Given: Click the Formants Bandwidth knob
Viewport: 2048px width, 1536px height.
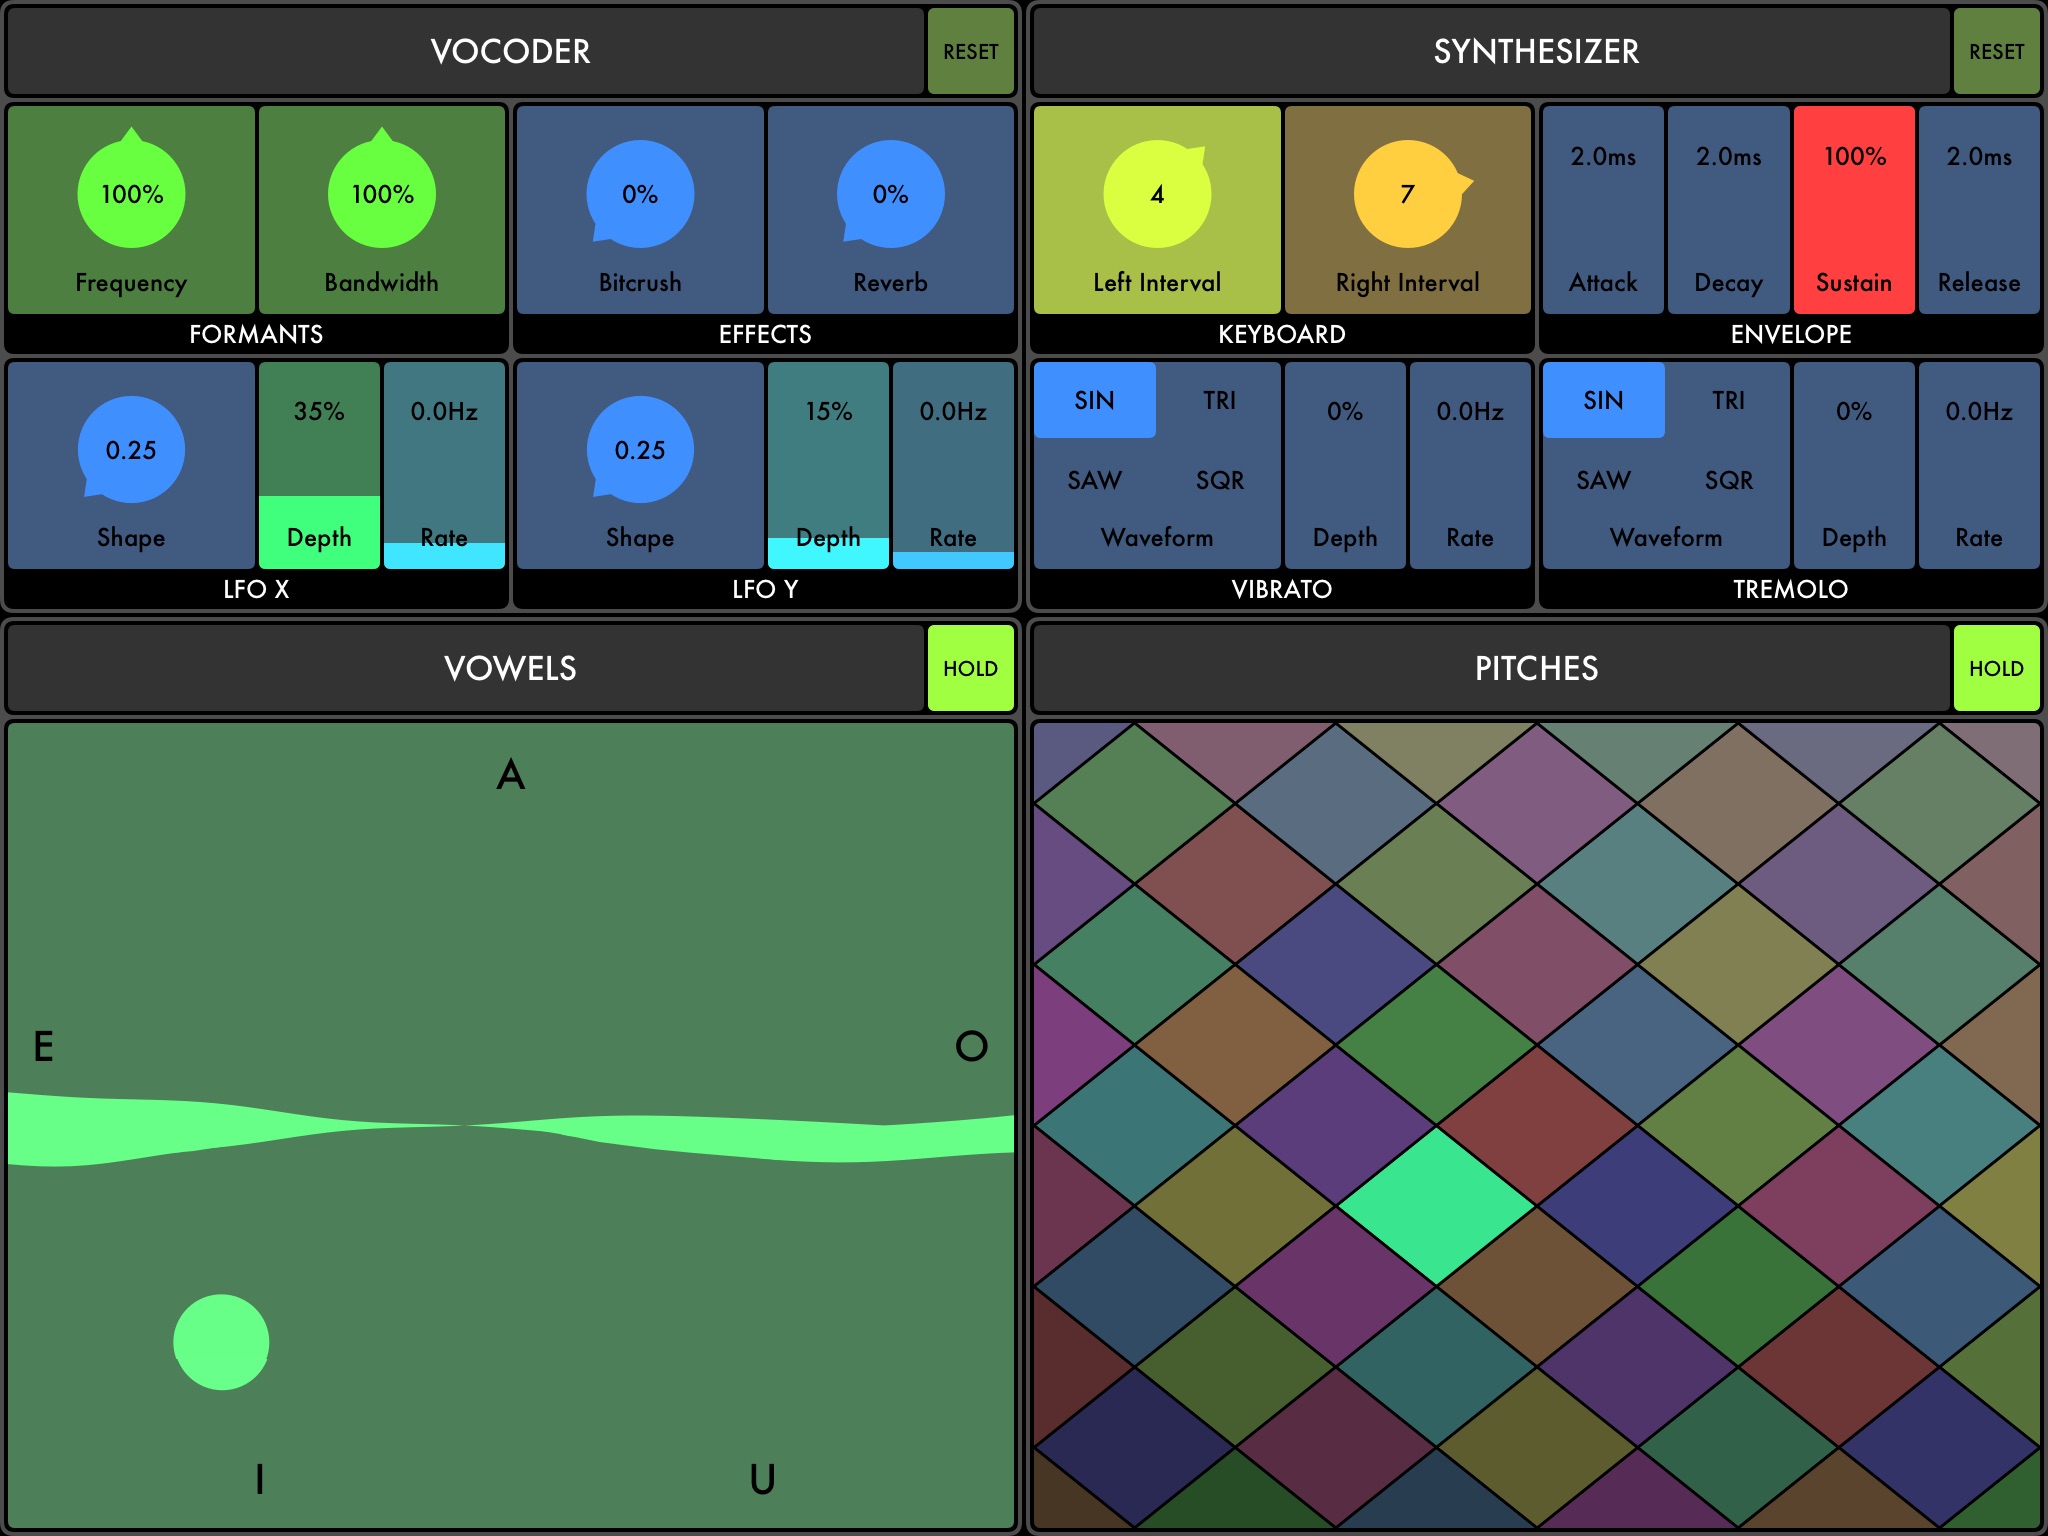Looking at the screenshot, I should [x=382, y=194].
